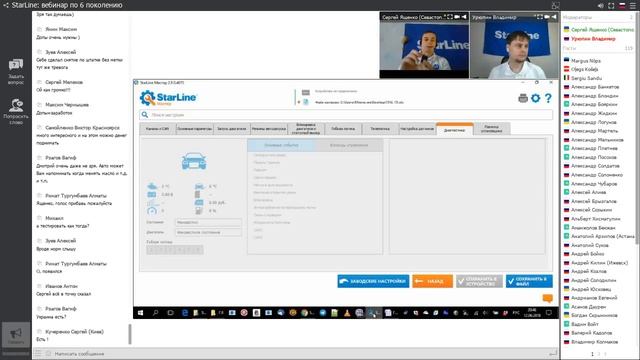Click the chat panel scrollbar

click(130, 334)
